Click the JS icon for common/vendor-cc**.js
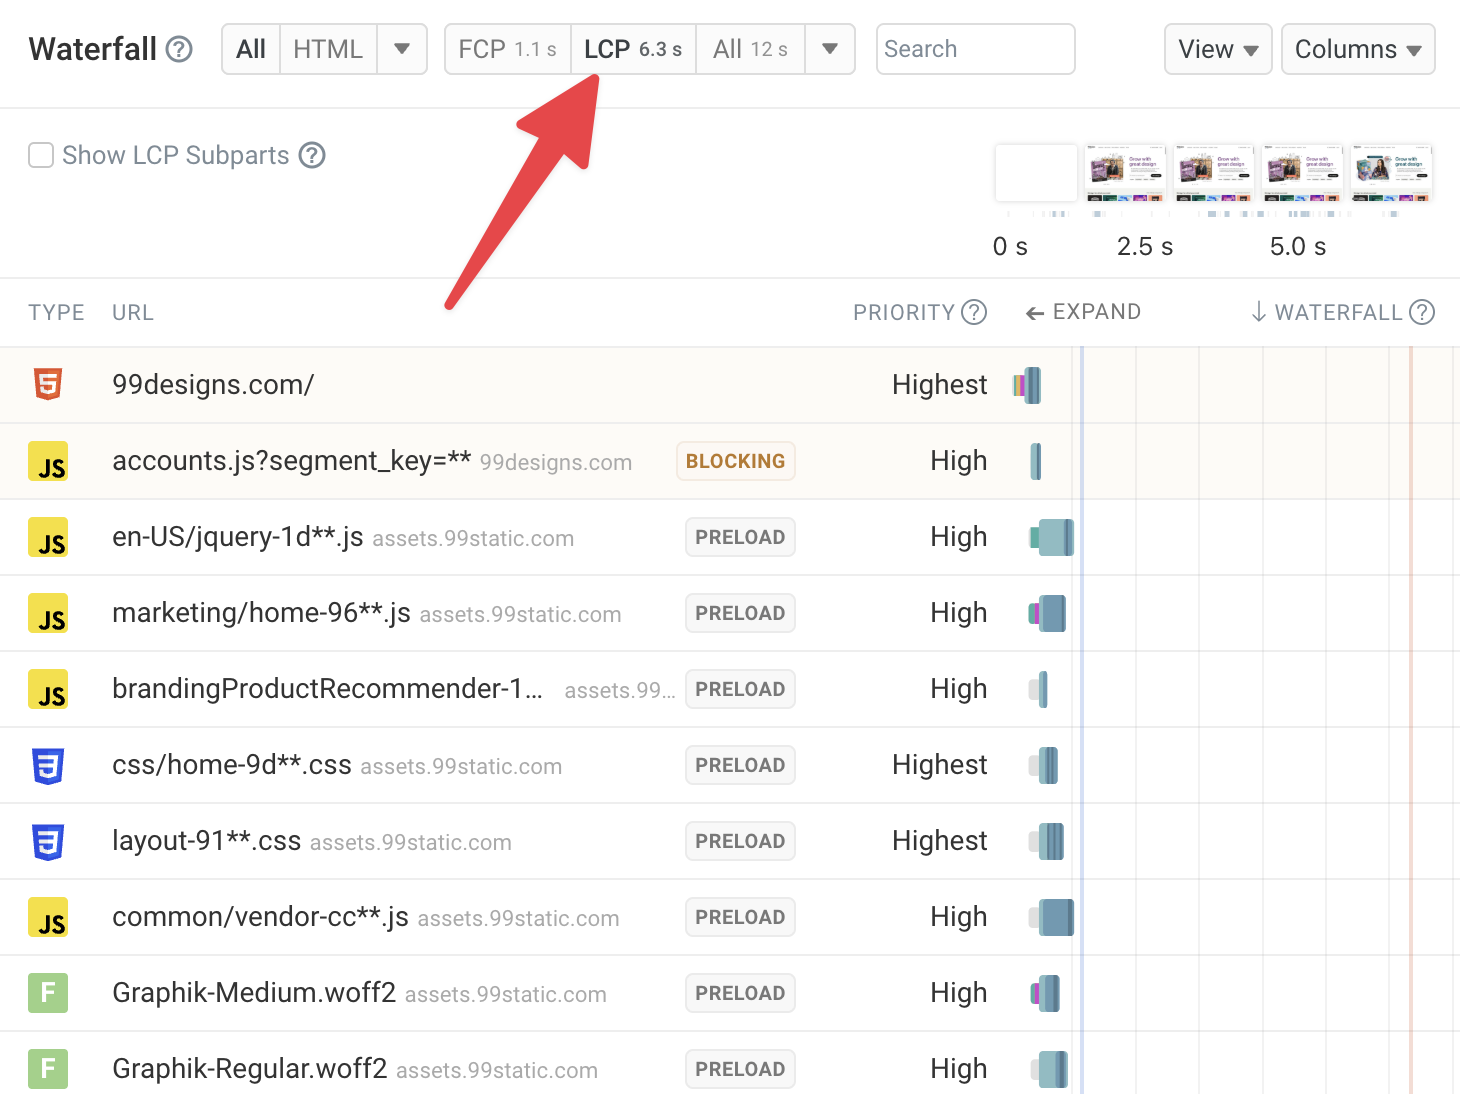The image size is (1460, 1094). click(x=48, y=917)
